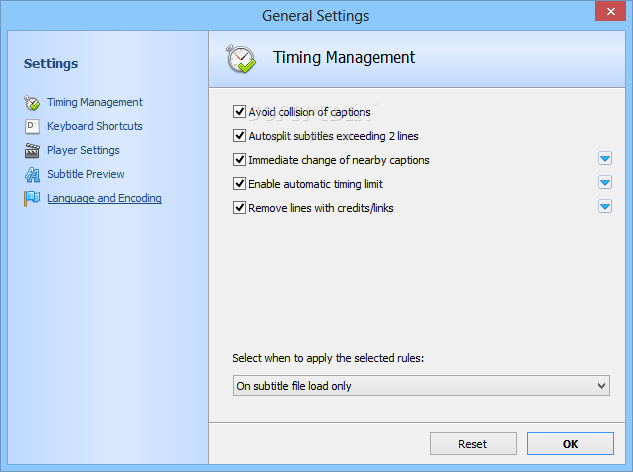The image size is (633, 472).
Task: Open the 'On subtitle file load only' dropdown
Action: click(x=421, y=386)
